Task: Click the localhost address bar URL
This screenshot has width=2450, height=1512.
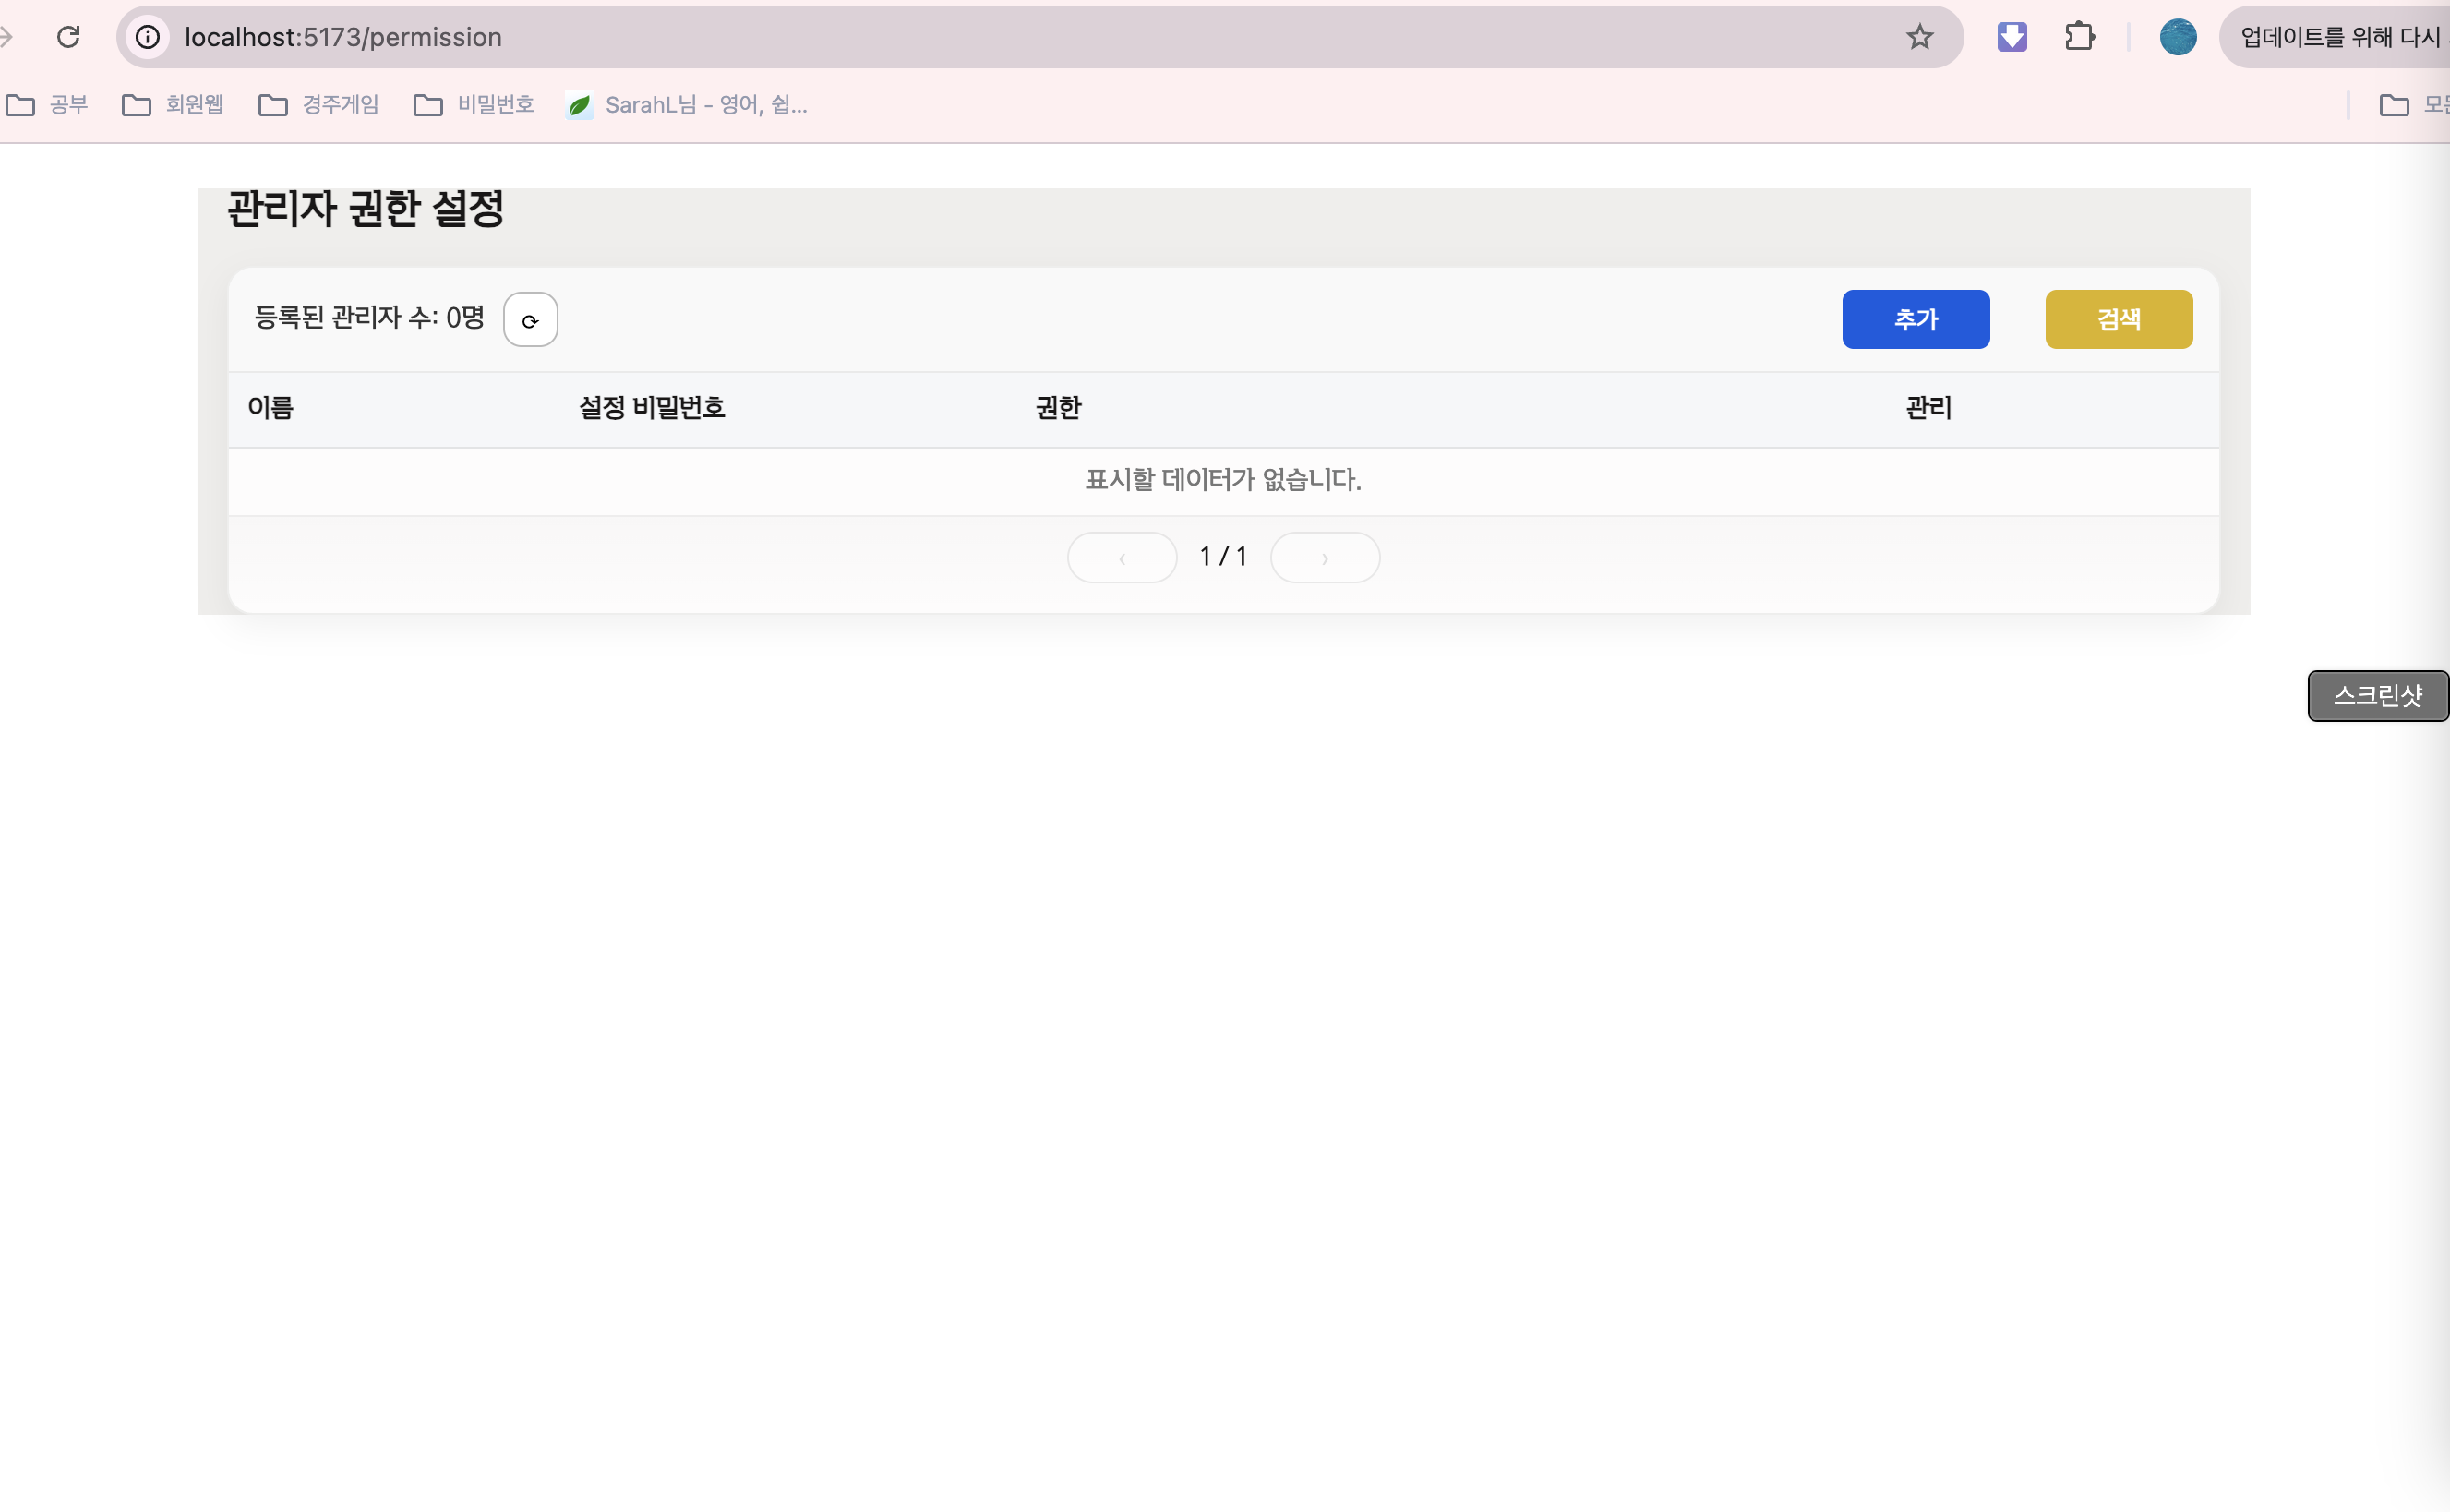Action: click(x=343, y=37)
